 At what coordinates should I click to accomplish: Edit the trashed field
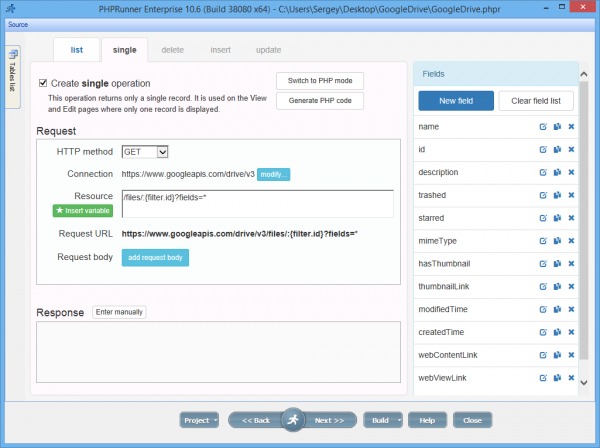coord(543,195)
